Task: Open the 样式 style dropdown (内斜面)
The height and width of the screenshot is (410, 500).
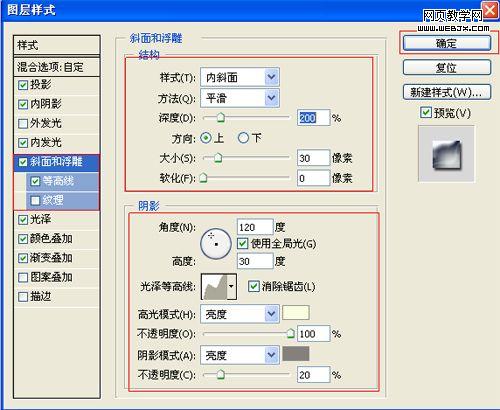Action: 240,78
